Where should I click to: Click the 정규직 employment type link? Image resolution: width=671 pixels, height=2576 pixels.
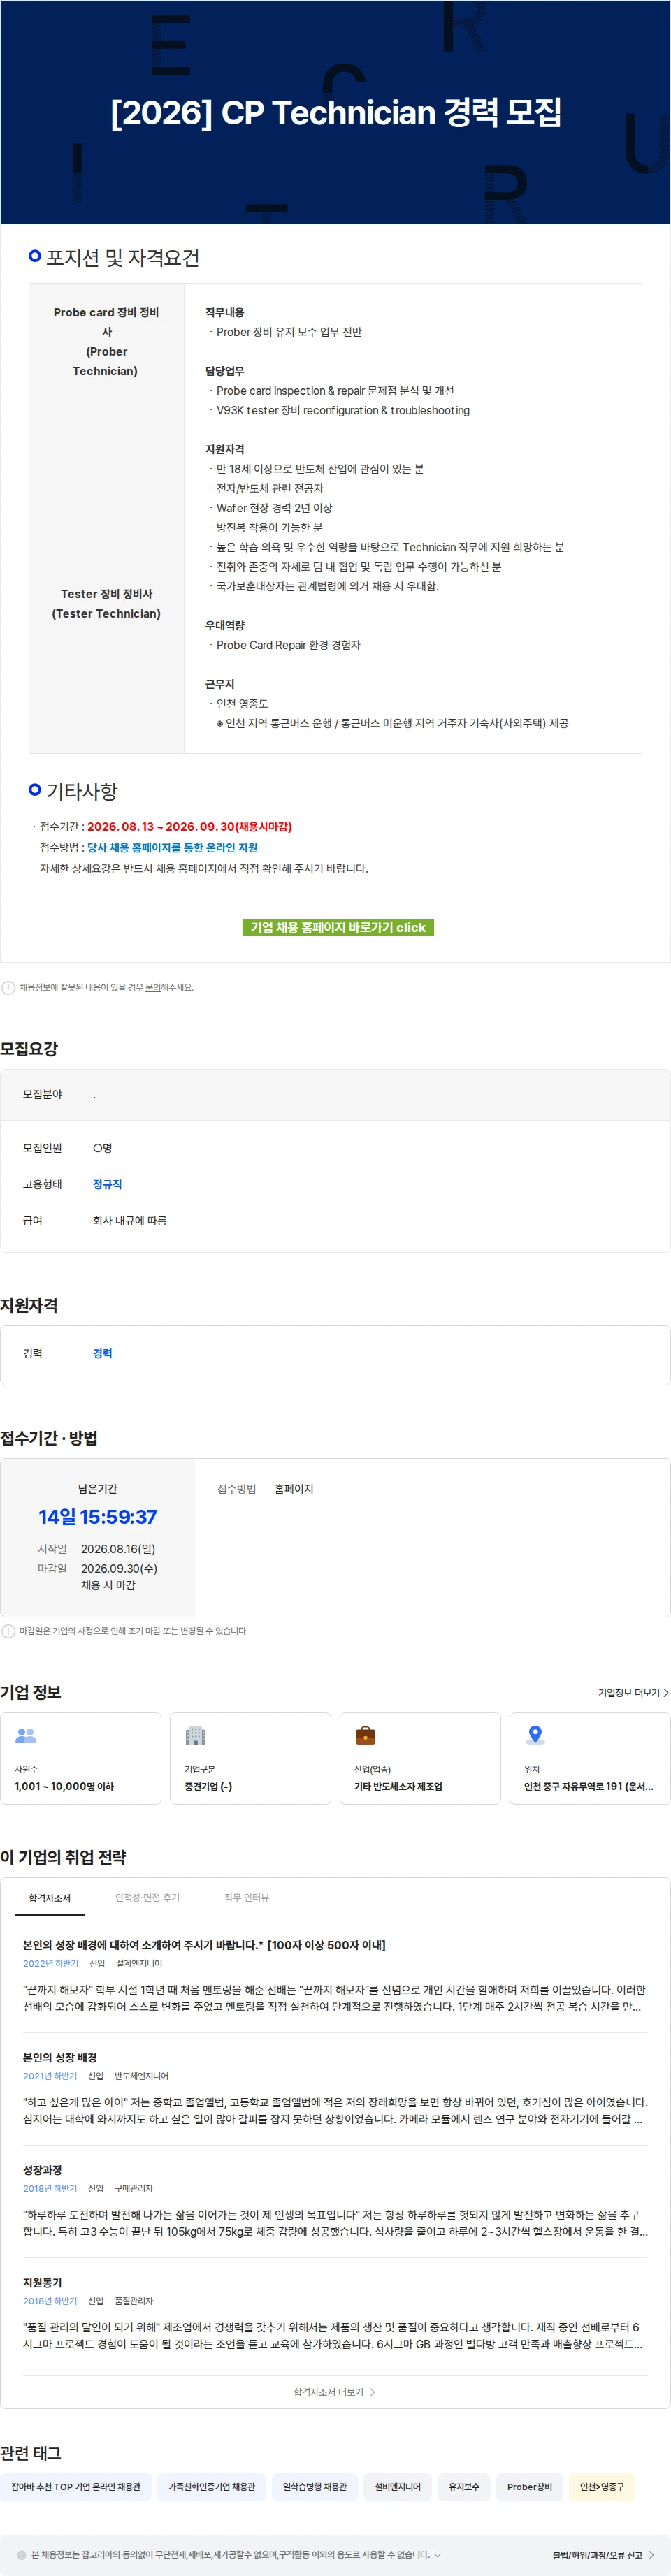107,1184
